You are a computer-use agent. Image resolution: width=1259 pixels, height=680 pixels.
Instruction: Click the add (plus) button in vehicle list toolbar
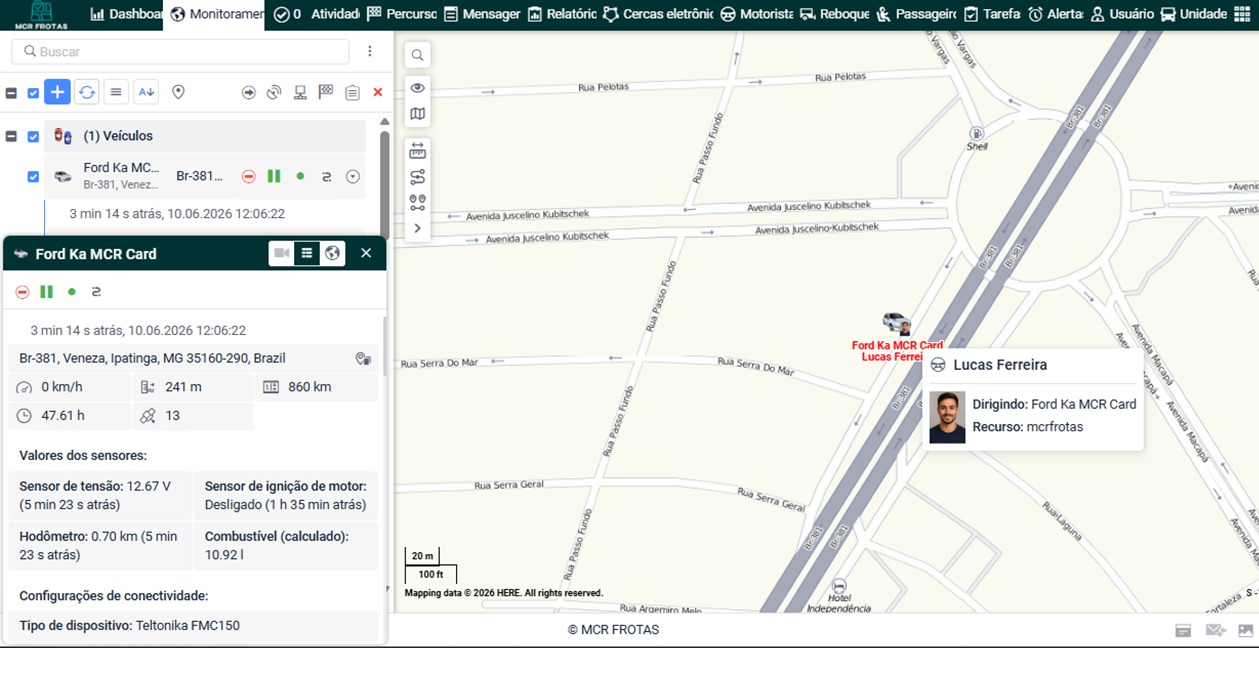(57, 92)
